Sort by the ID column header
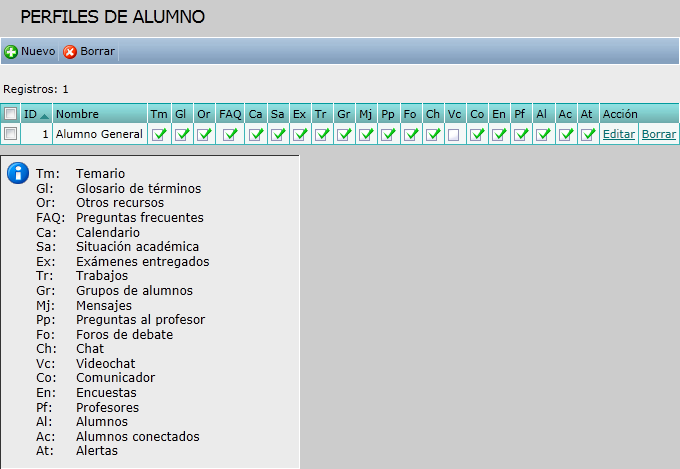 tap(36, 114)
